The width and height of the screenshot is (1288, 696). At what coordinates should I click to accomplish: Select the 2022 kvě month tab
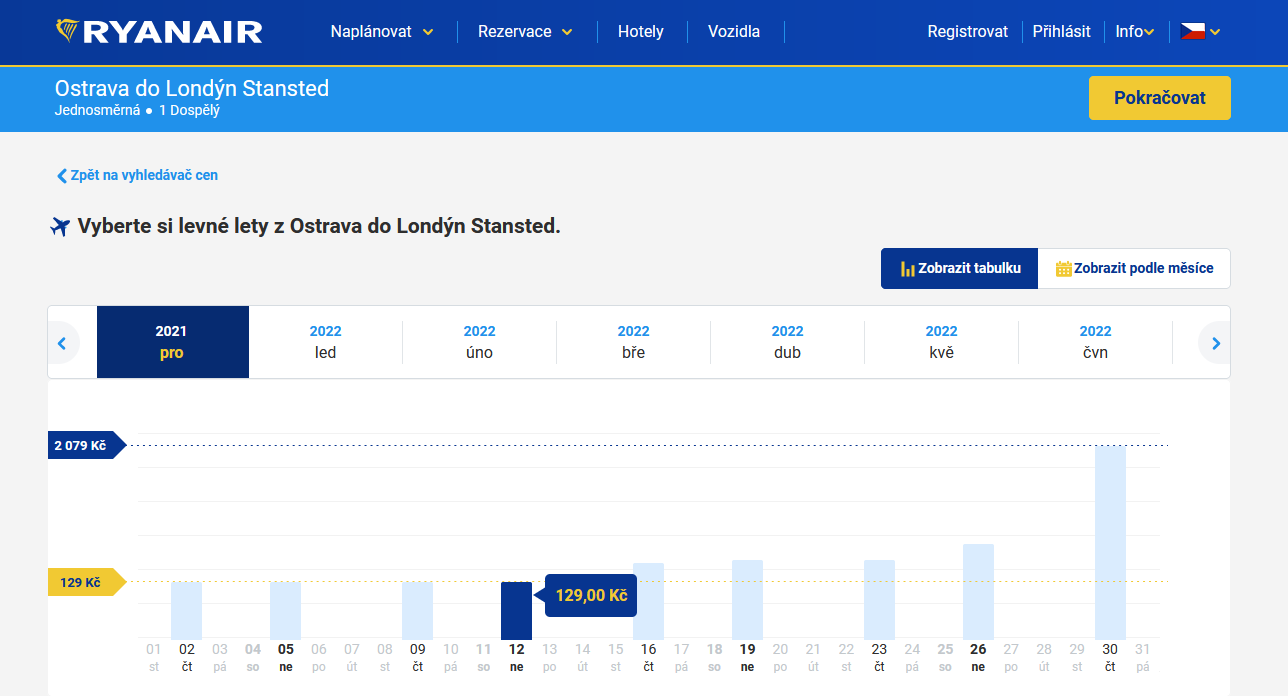pyautogui.click(x=942, y=342)
